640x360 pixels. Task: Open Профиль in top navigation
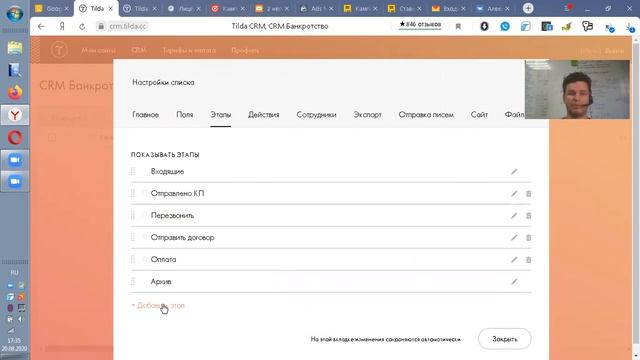[245, 51]
